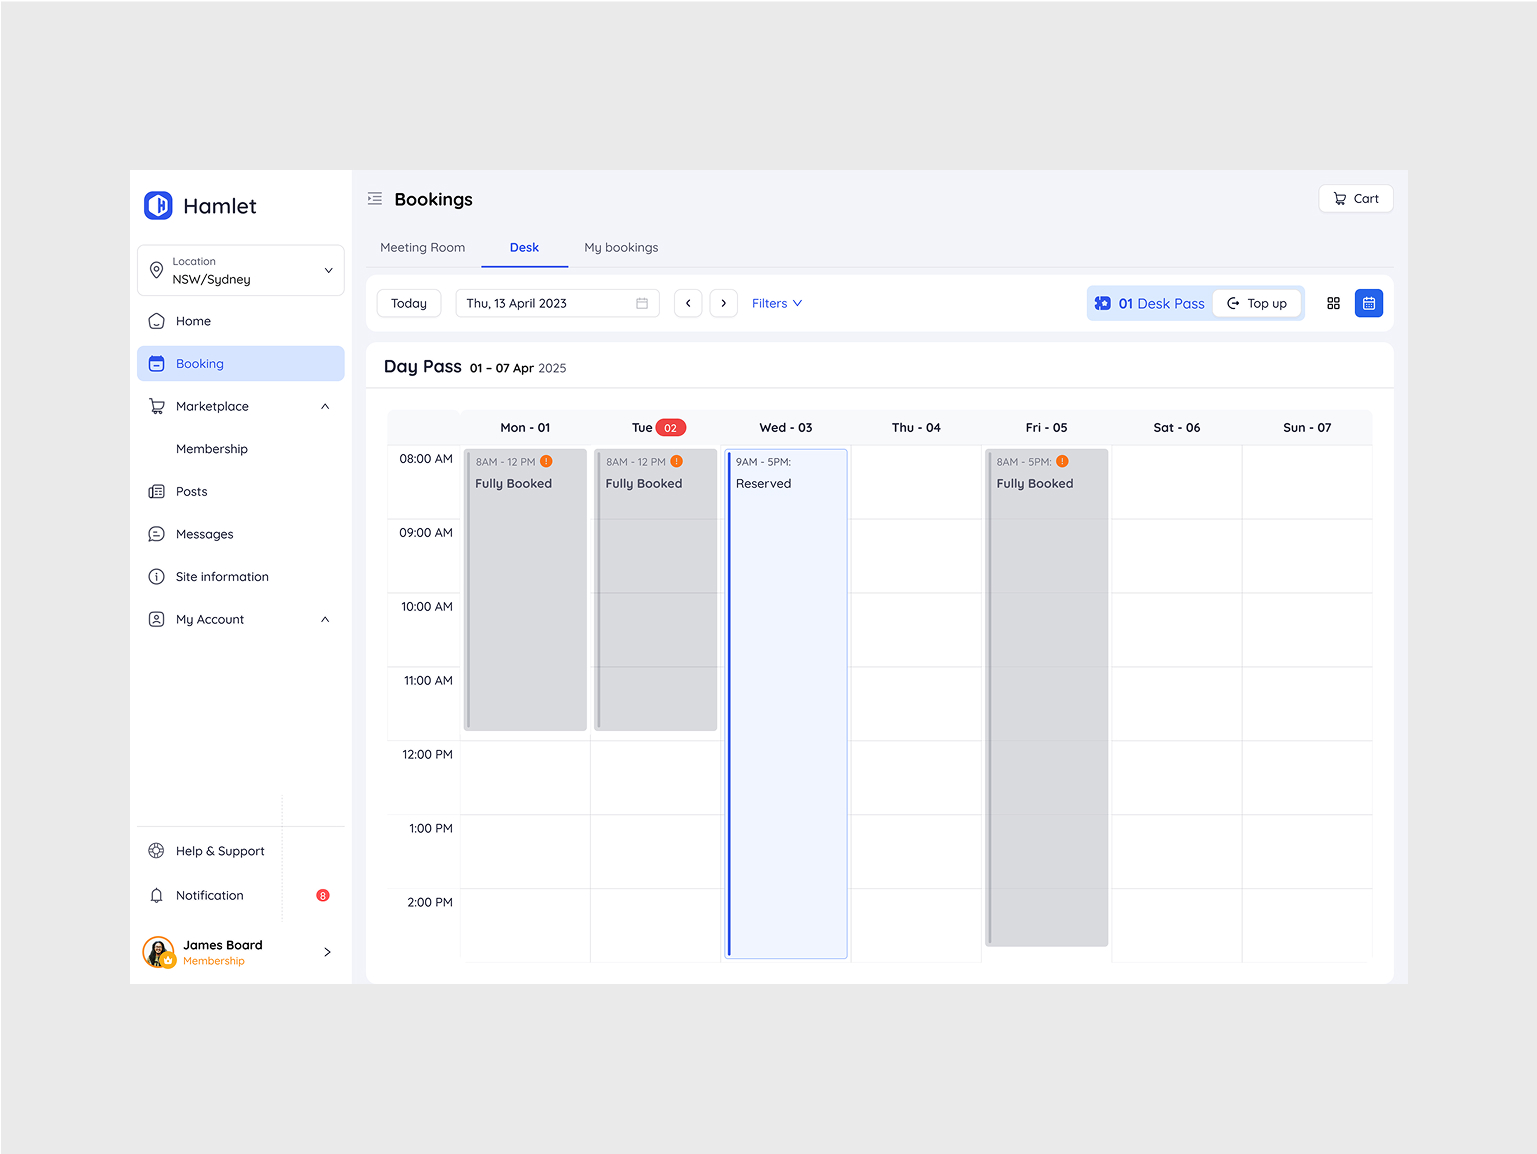1537x1154 pixels.
Task: Click the calendar view icon on the right
Action: [1368, 303]
